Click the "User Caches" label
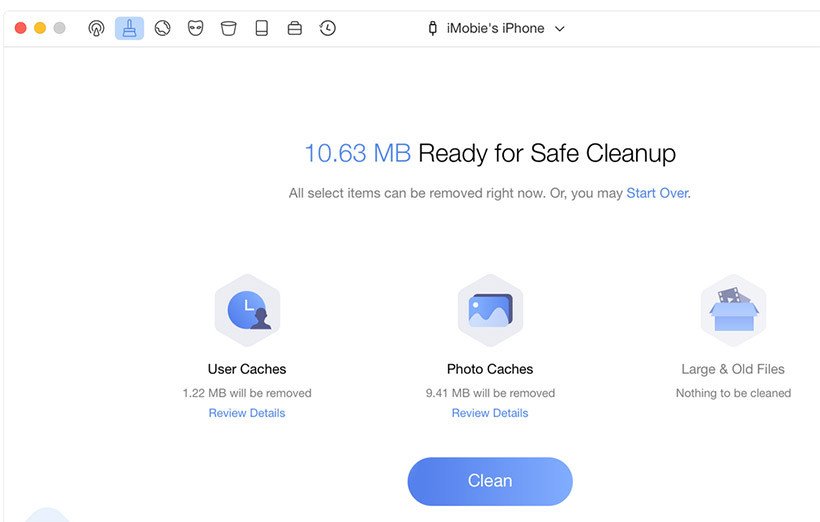Screen dimensions: 820x522 [247, 369]
